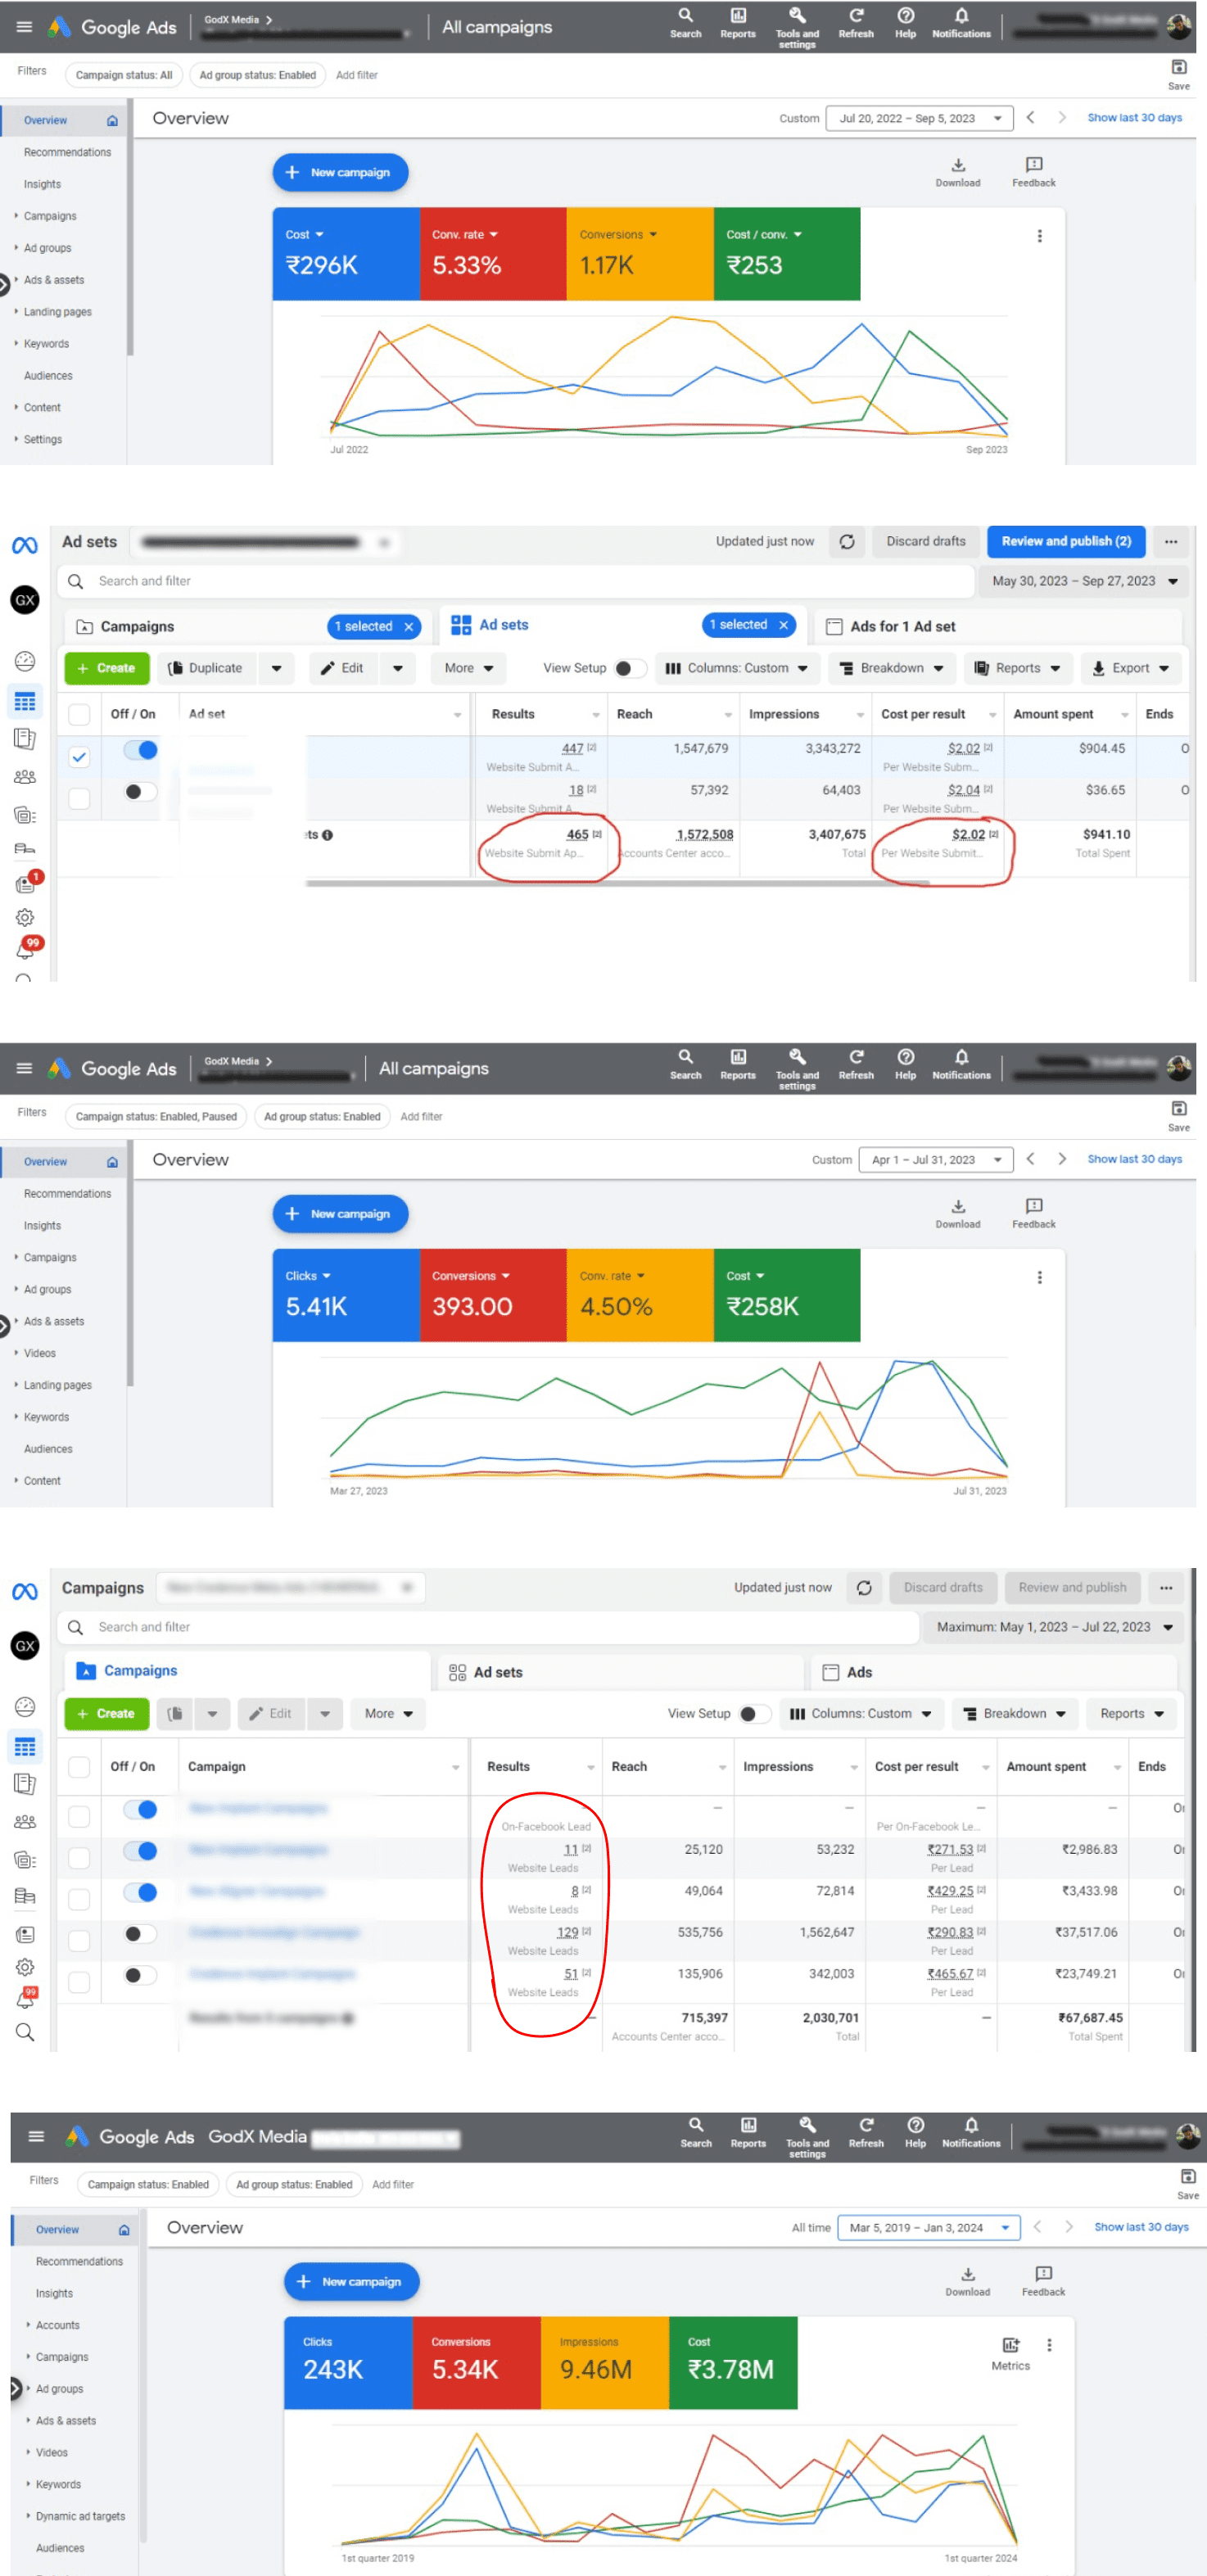Uncheck the ad set row with 447 results

(x=79, y=757)
